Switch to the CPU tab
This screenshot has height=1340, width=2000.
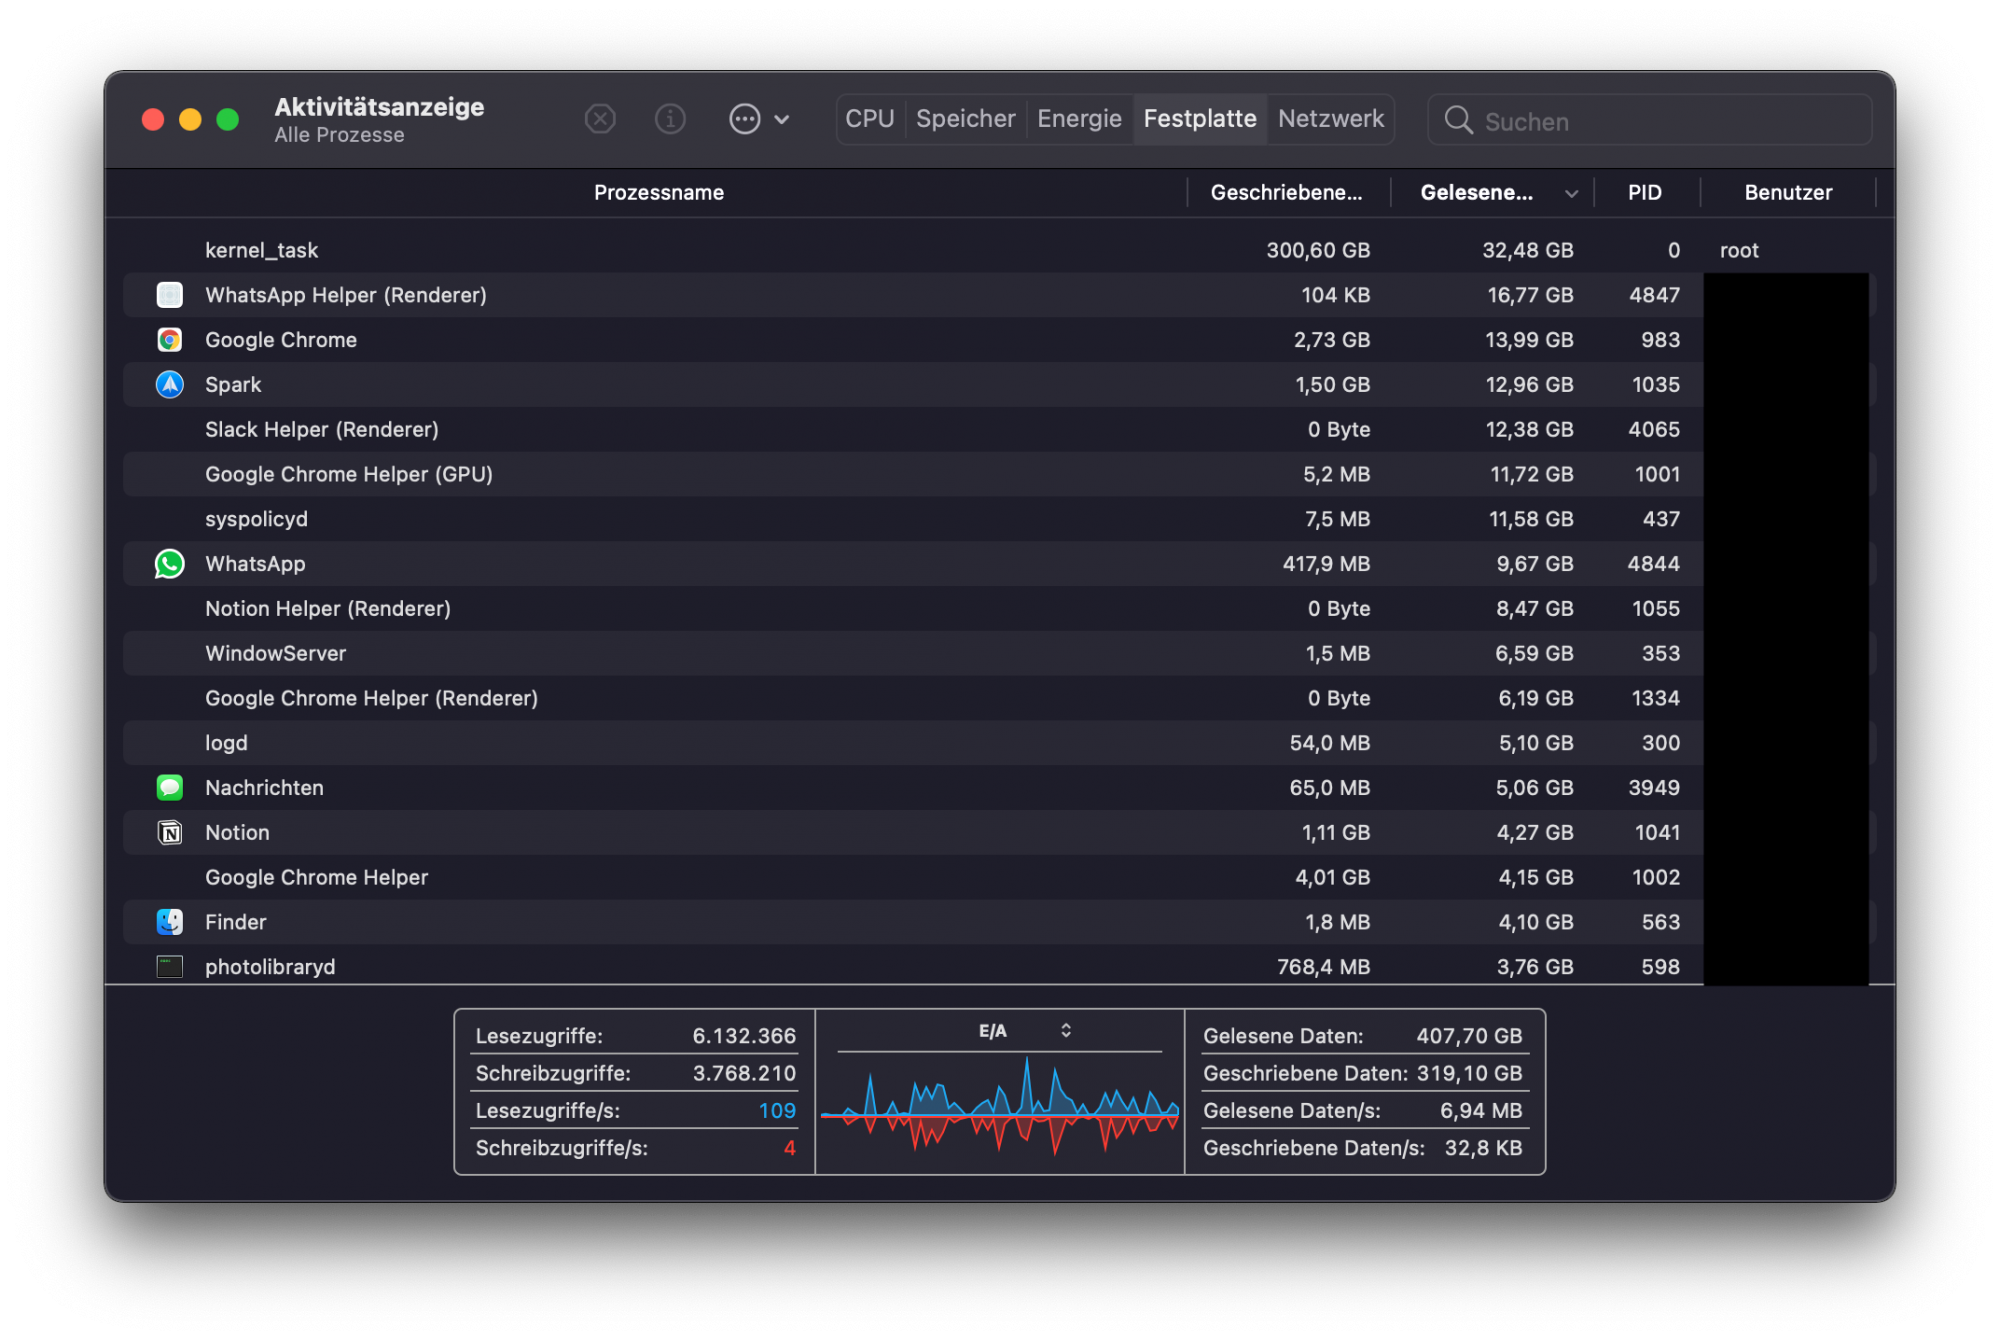(x=869, y=119)
